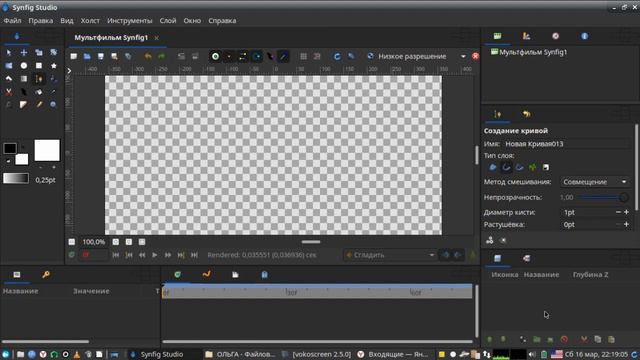Click the scissors cut layer icon
The image size is (640, 360).
[584, 339]
